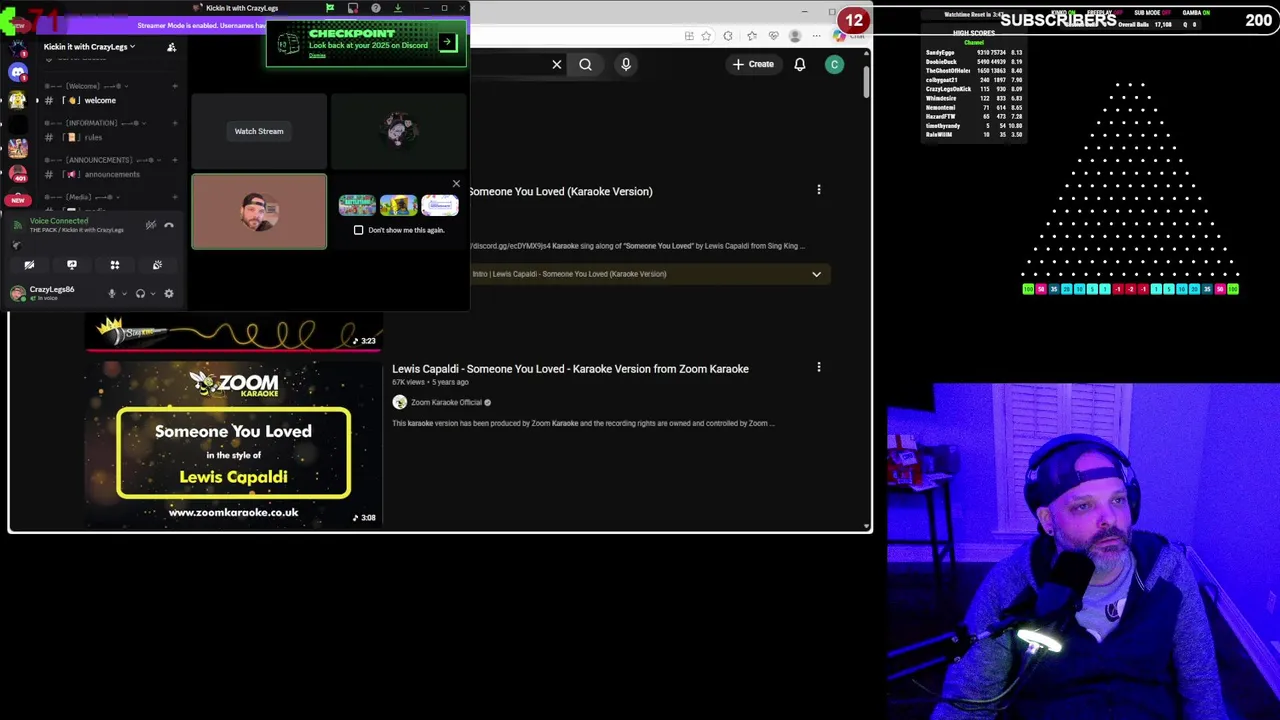Viewport: 1280px width, 720px height.
Task: Add page to favorites star in Edge
Action: pos(706,36)
